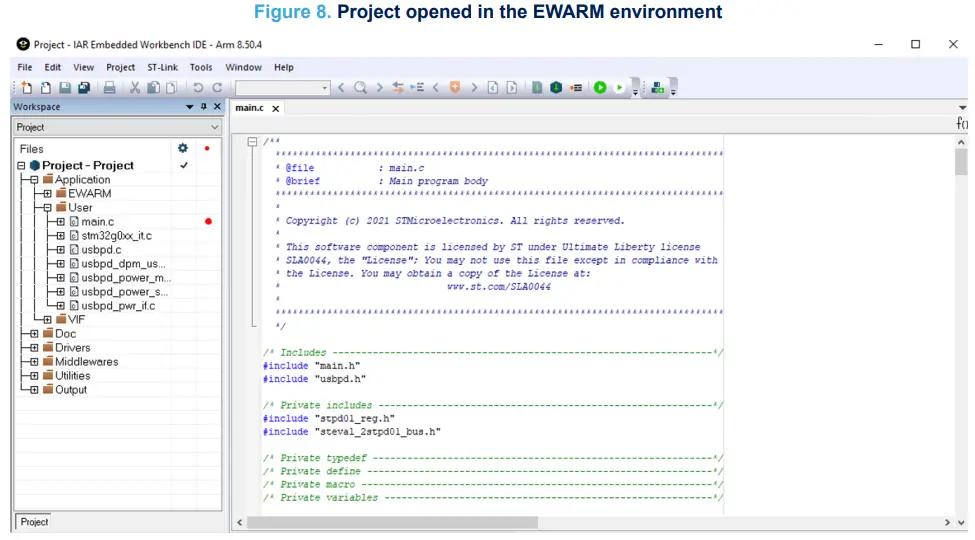Screen dimensions: 975x540
Task: Select usbpd_pwr_if.c in the tree
Action: point(118,306)
